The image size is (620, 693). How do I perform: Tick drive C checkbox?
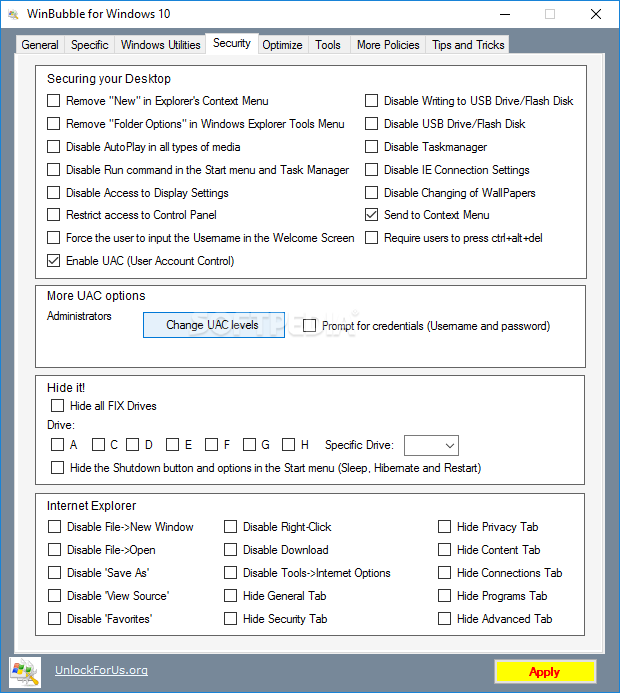tap(98, 445)
